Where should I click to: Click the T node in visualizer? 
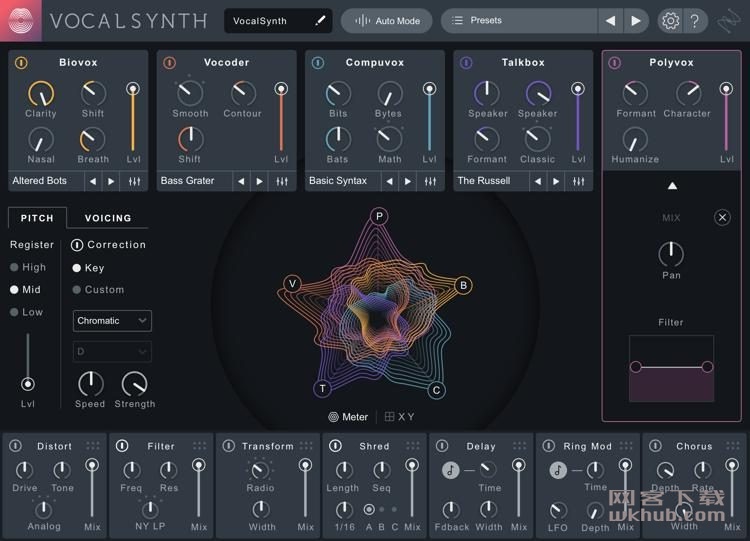322,388
